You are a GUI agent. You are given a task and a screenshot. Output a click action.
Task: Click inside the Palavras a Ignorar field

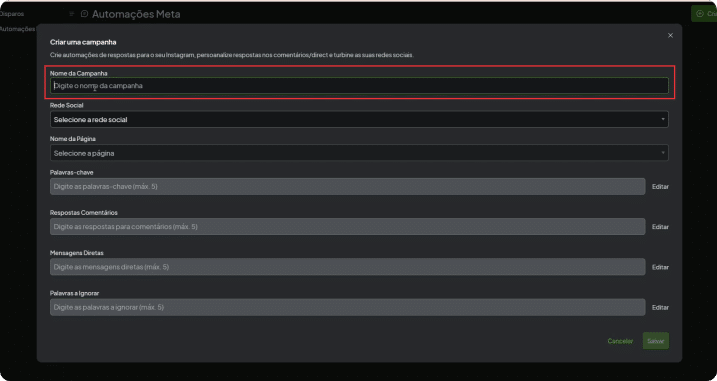click(x=348, y=307)
